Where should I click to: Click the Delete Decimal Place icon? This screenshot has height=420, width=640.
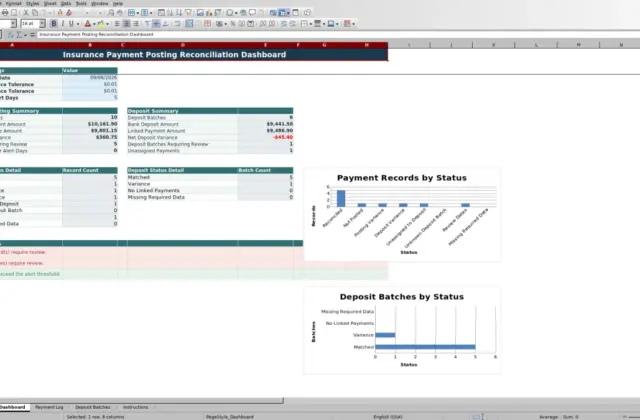point(272,24)
